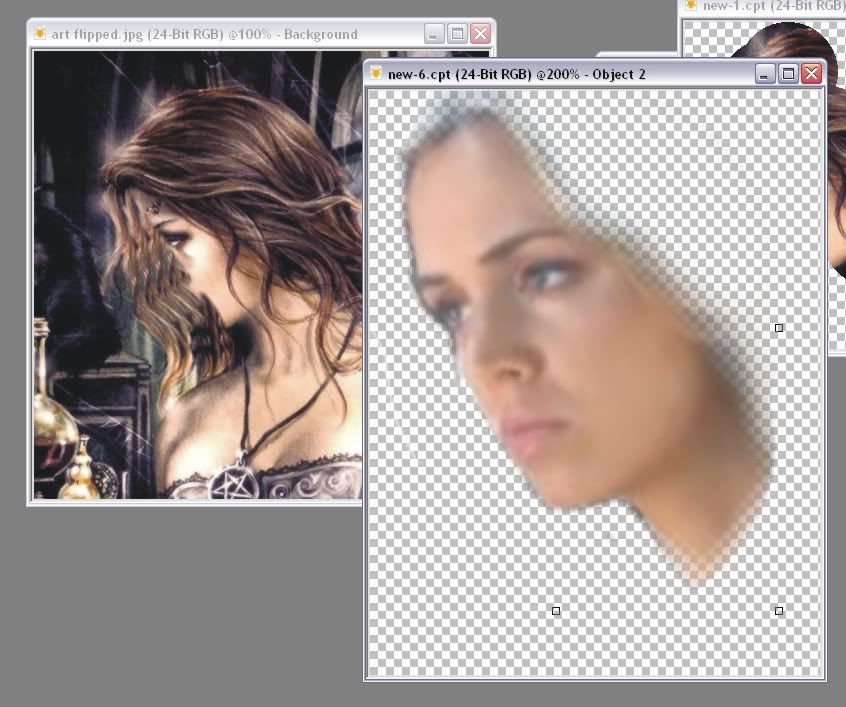Click the bottom-right corner handle of Object 2
This screenshot has width=846, height=707.
(779, 611)
